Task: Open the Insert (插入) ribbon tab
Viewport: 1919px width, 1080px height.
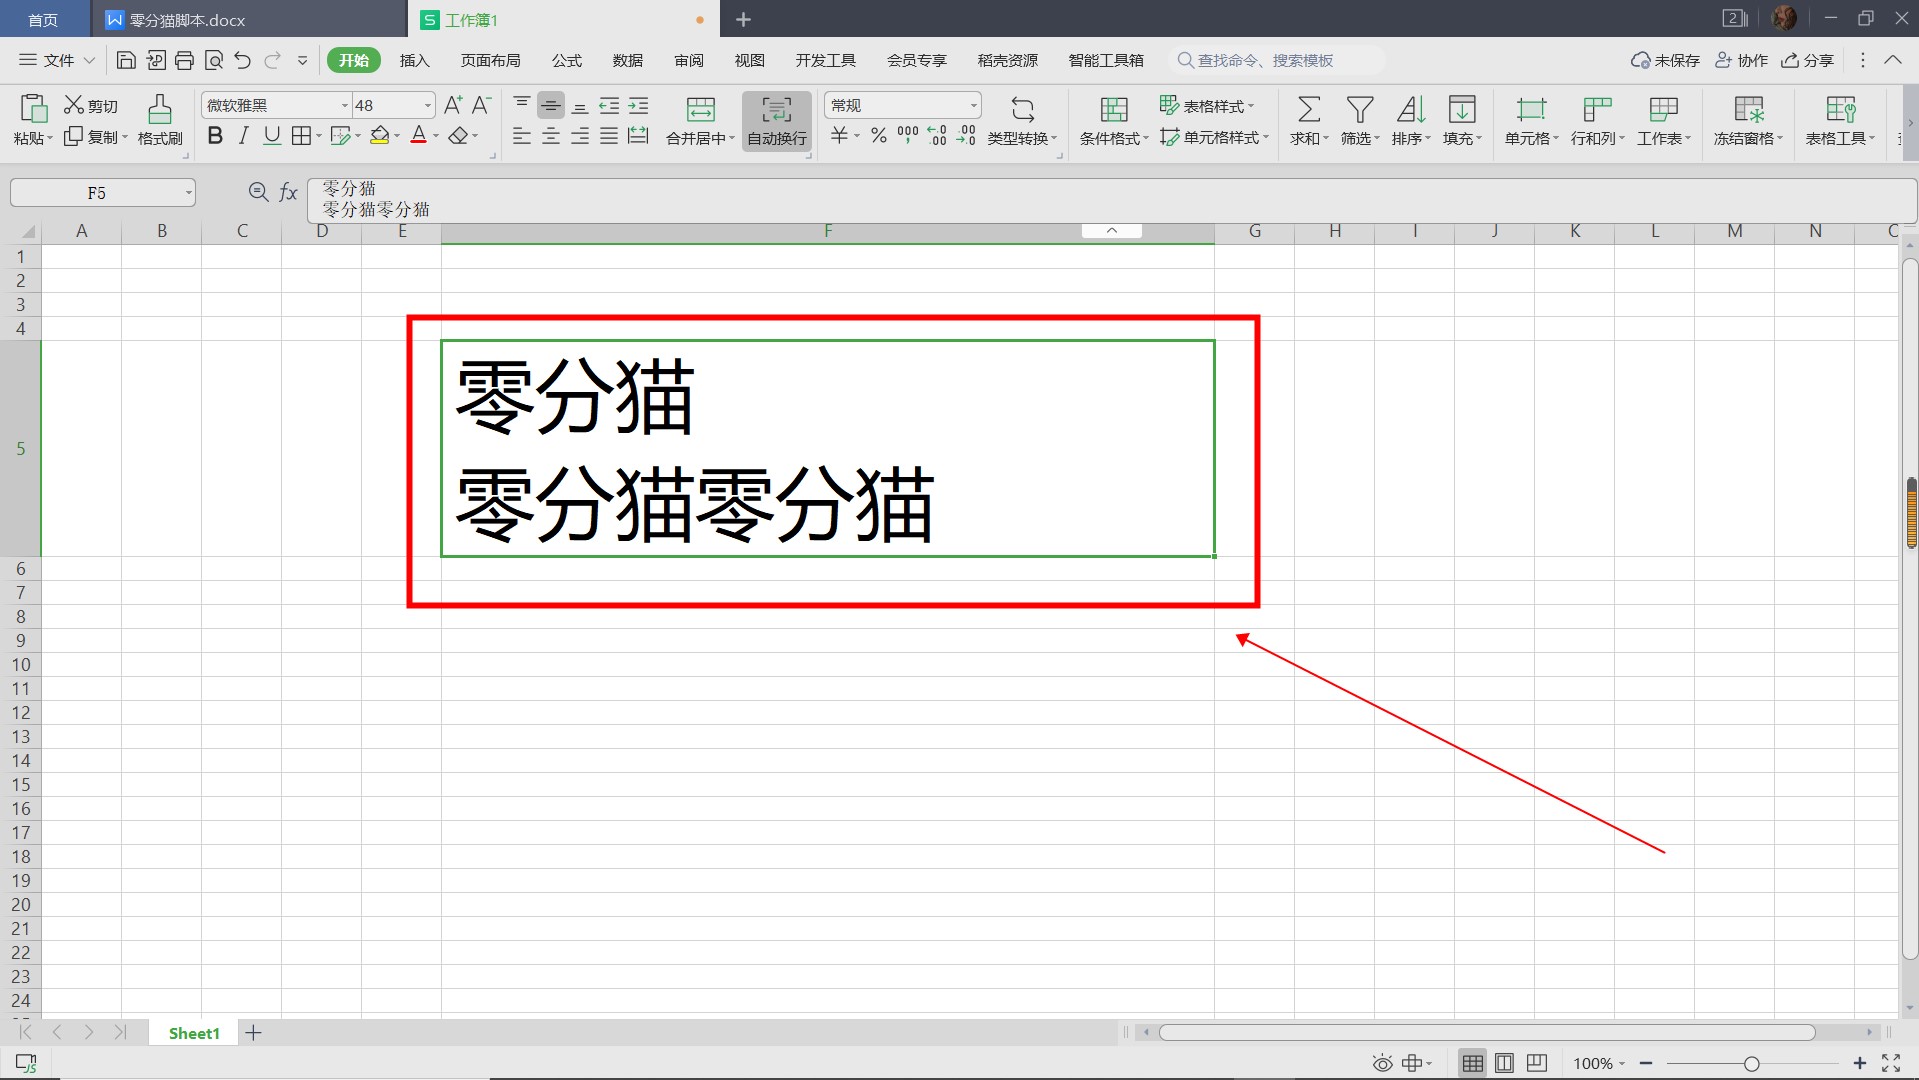Action: [x=414, y=61]
